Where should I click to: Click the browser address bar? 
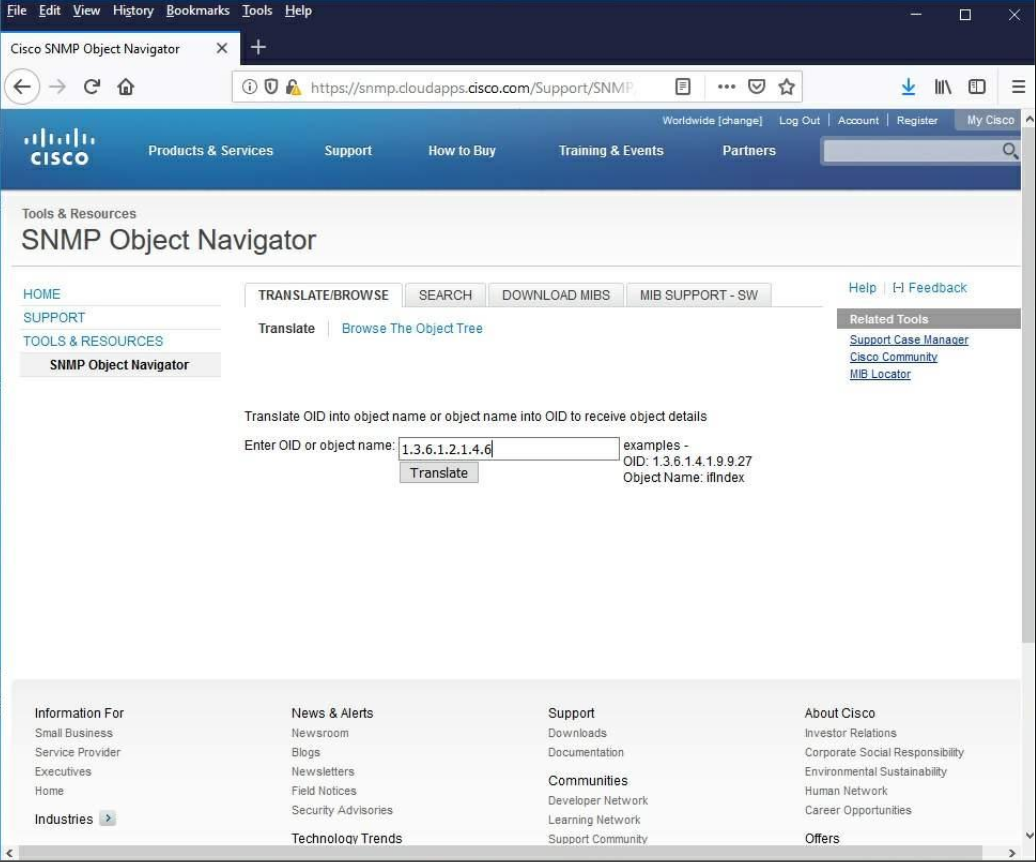point(472,87)
